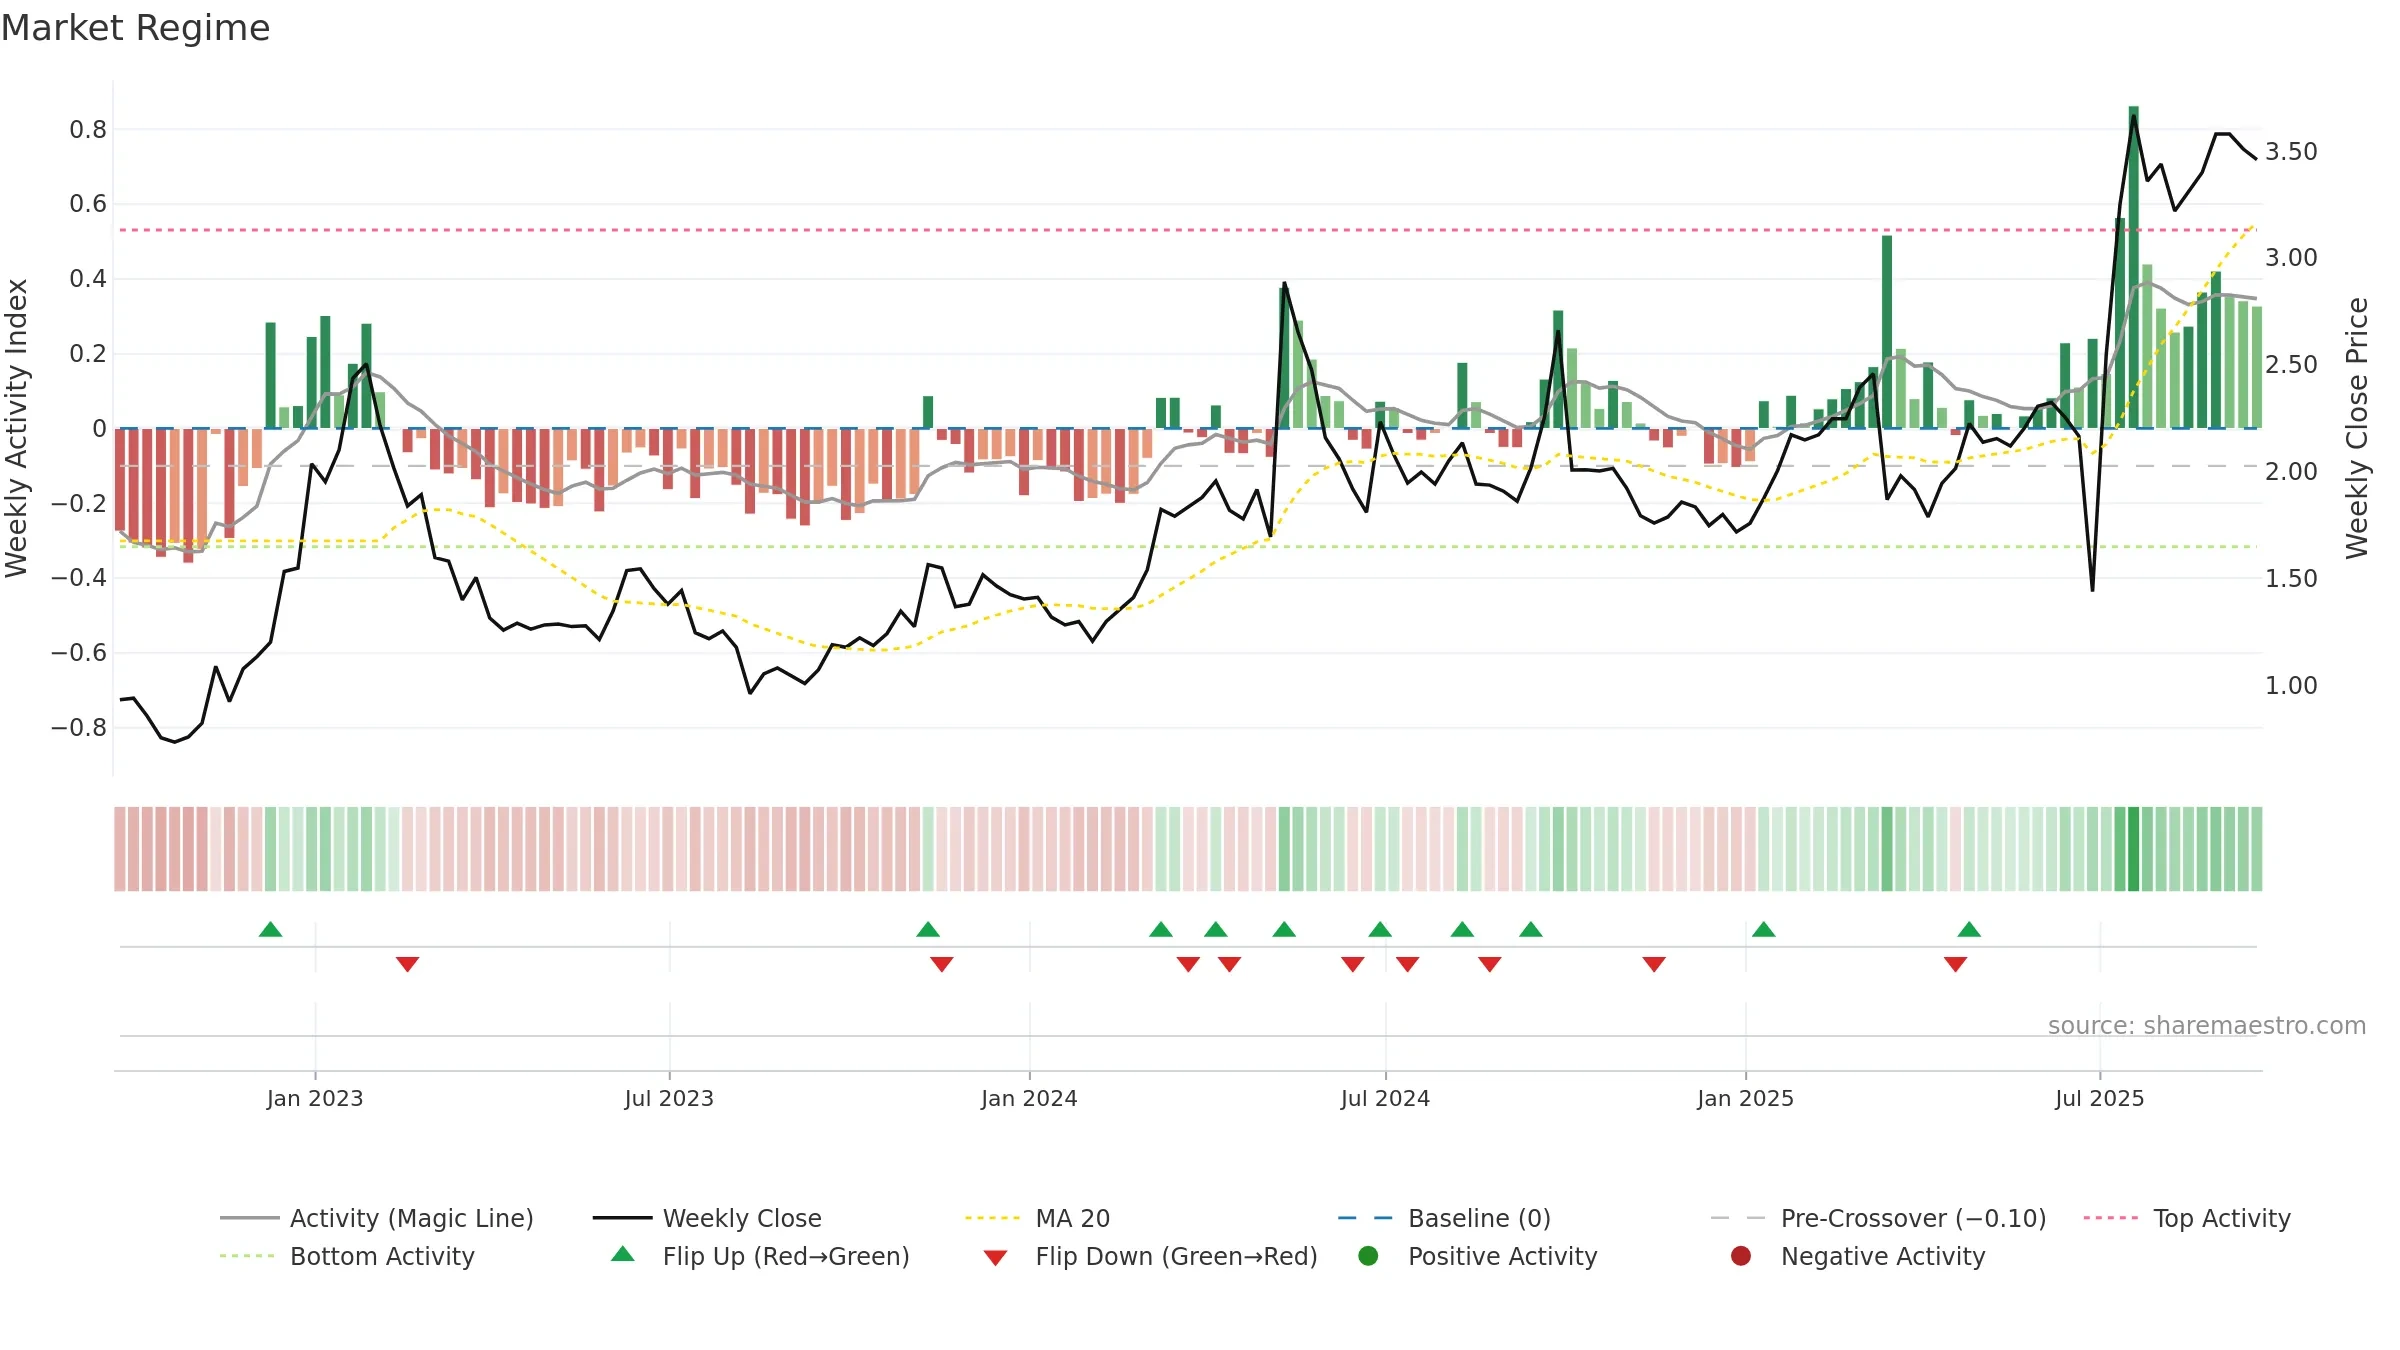Image resolution: width=2400 pixels, height=1350 pixels.
Task: Toggle Flip Down (Green→Red) legend entry
Action: pyautogui.click(x=1150, y=1256)
